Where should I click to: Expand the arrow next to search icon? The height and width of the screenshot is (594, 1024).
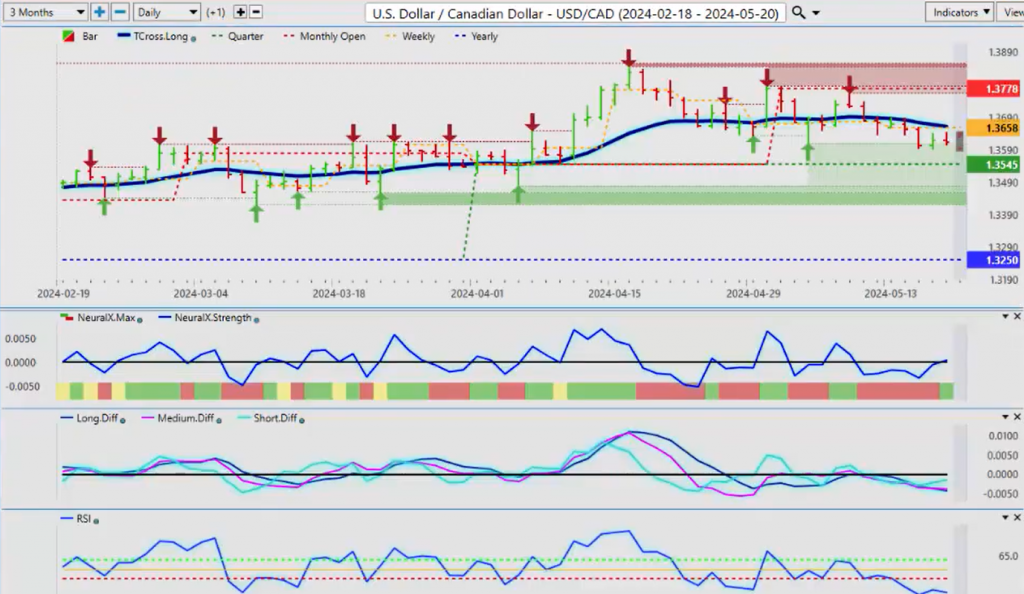click(x=817, y=13)
